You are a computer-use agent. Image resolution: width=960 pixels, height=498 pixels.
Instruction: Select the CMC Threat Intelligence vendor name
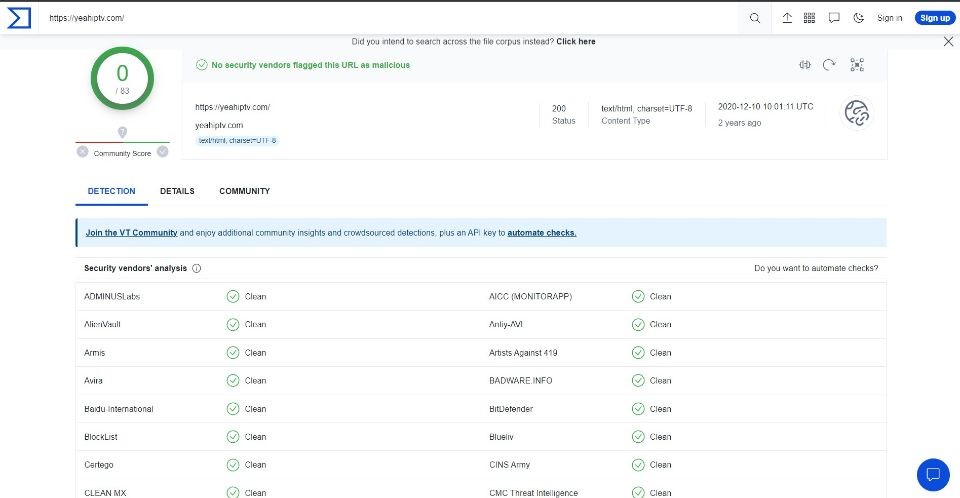pyautogui.click(x=533, y=493)
